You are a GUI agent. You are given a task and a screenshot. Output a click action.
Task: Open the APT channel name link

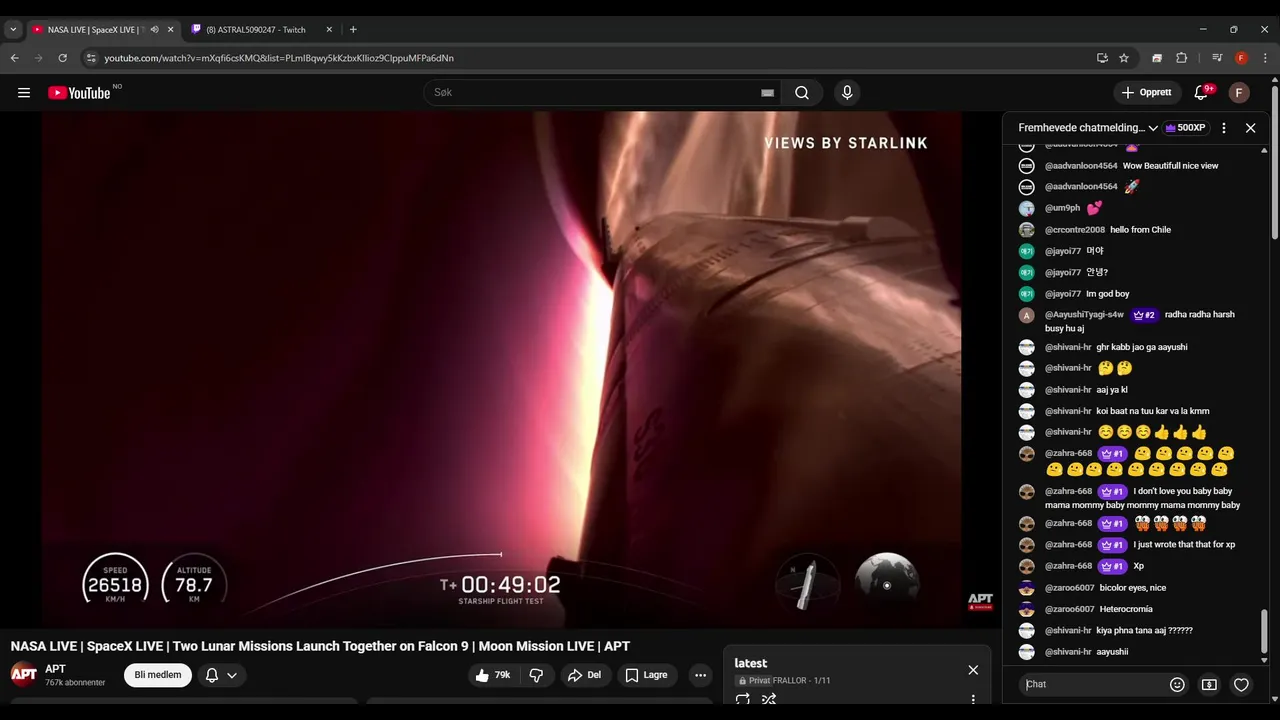point(55,669)
